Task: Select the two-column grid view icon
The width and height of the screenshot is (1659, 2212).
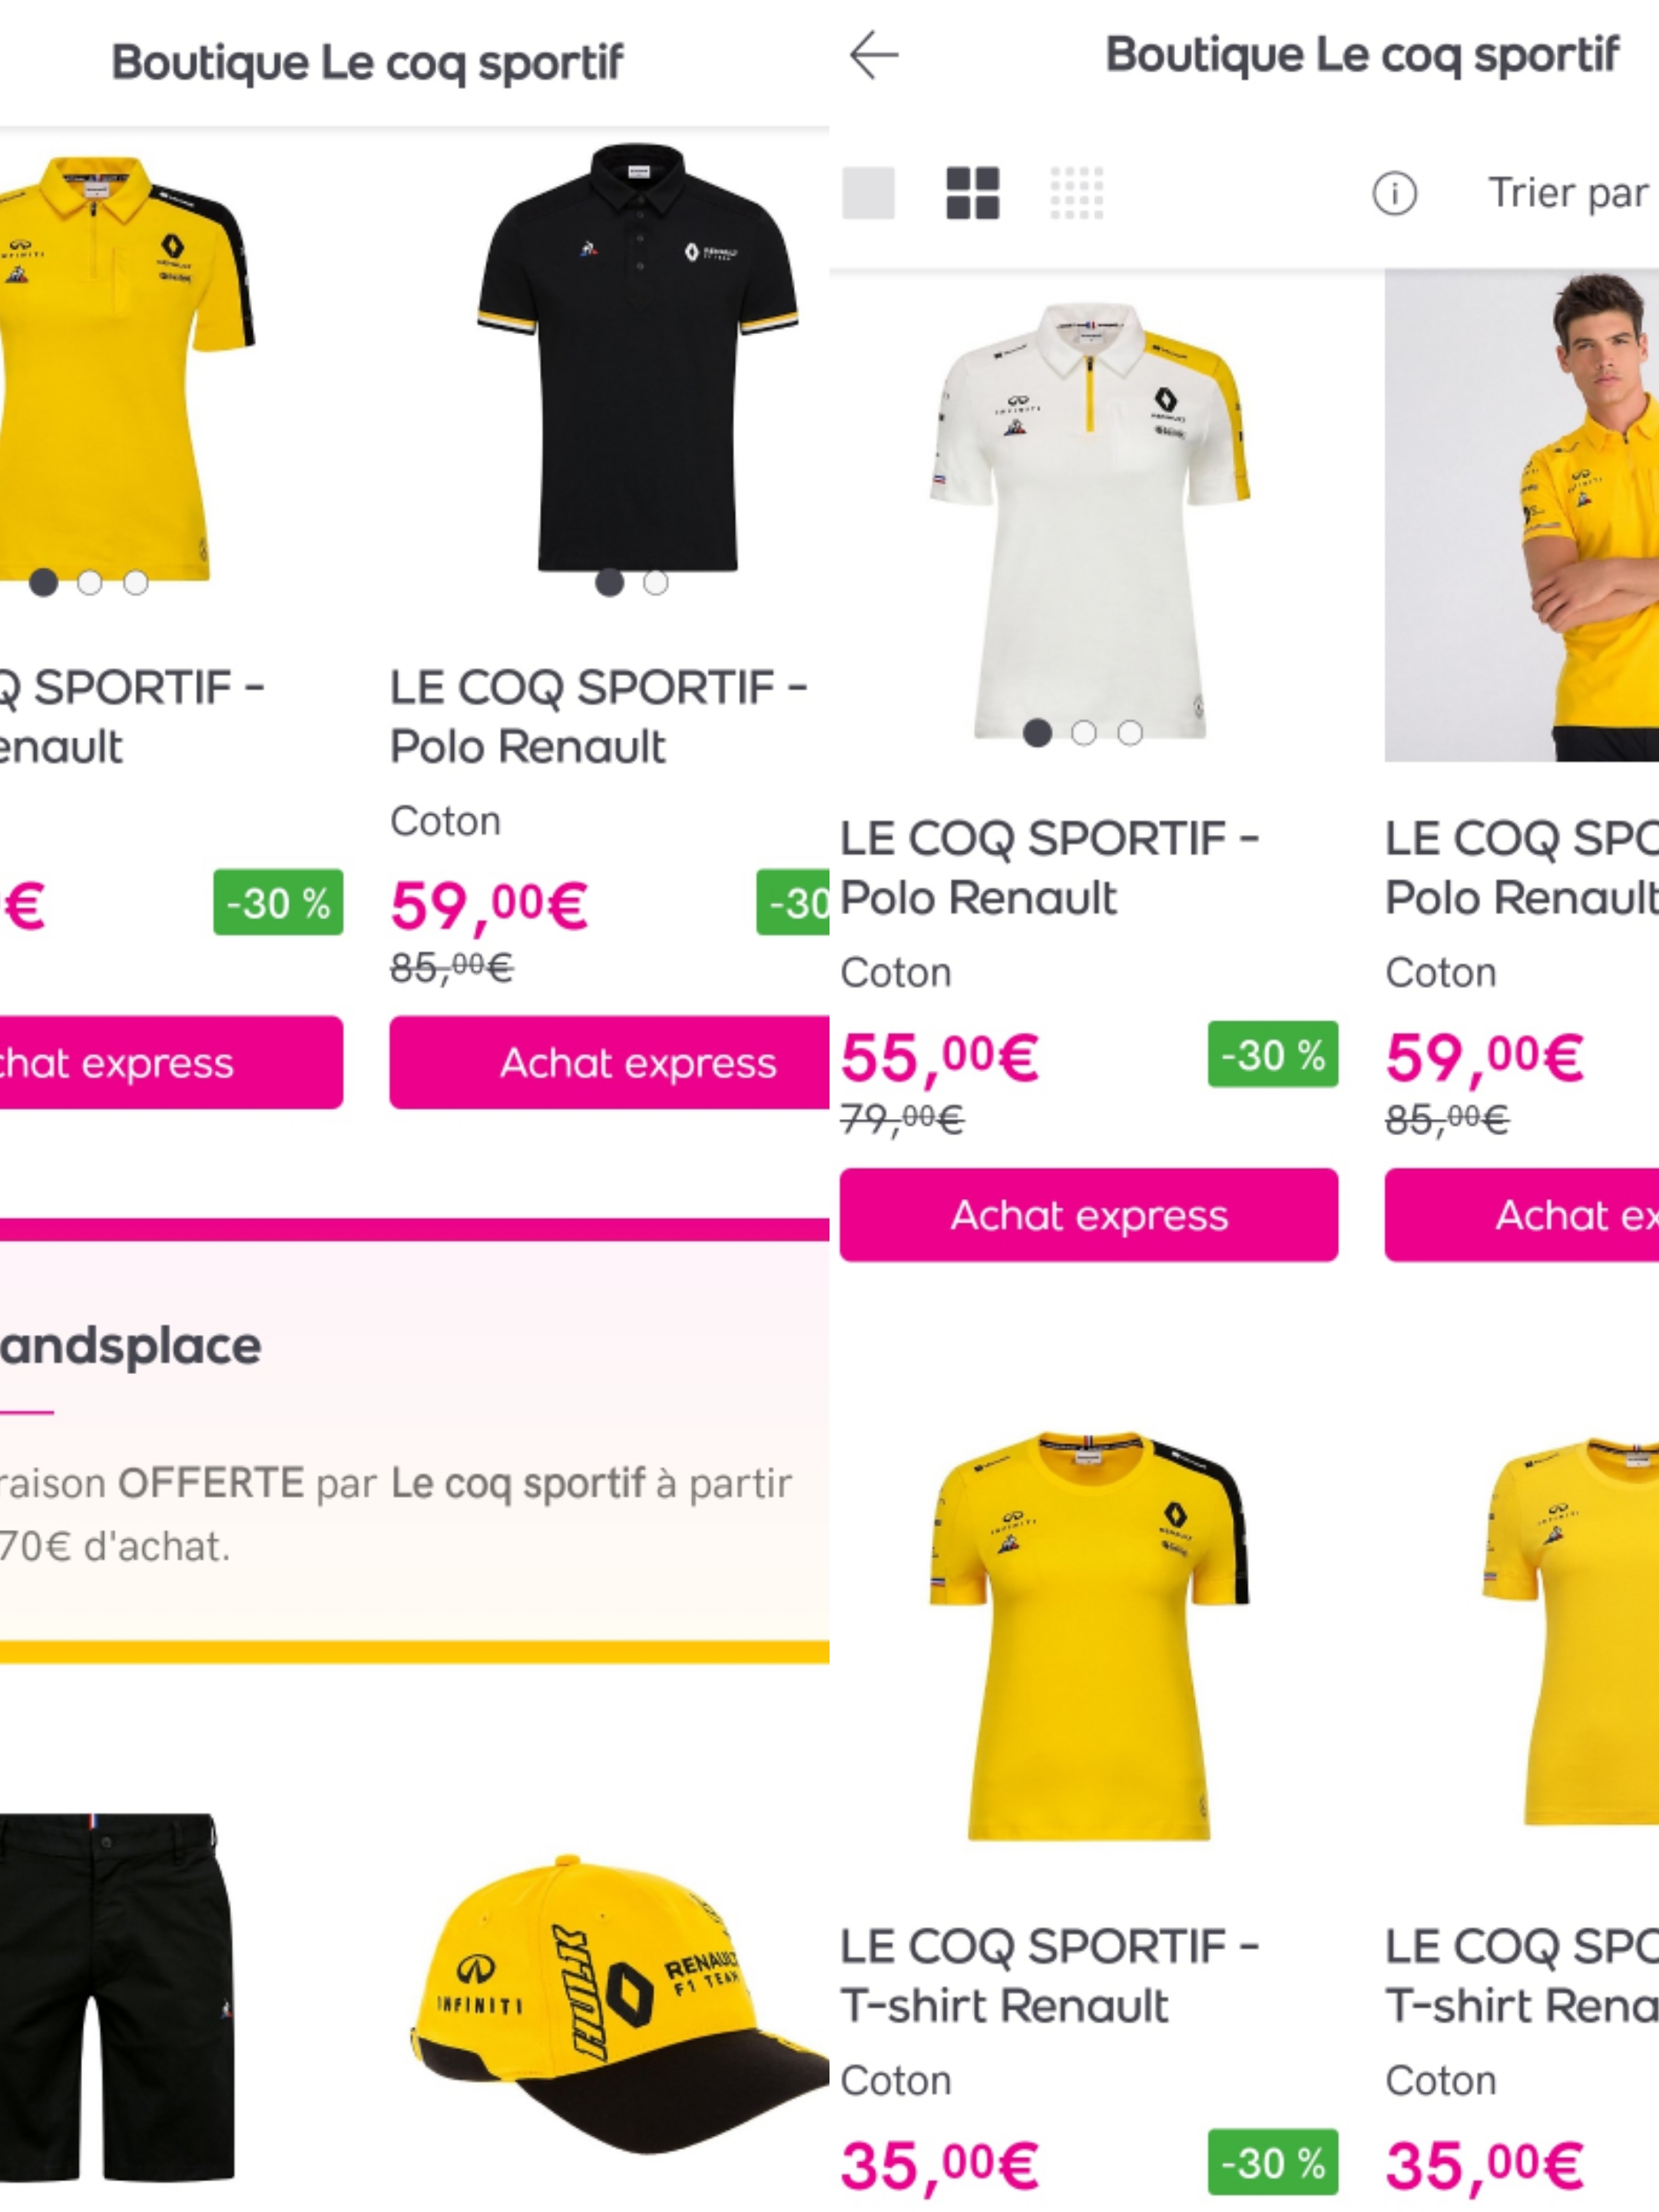Action: tap(973, 192)
